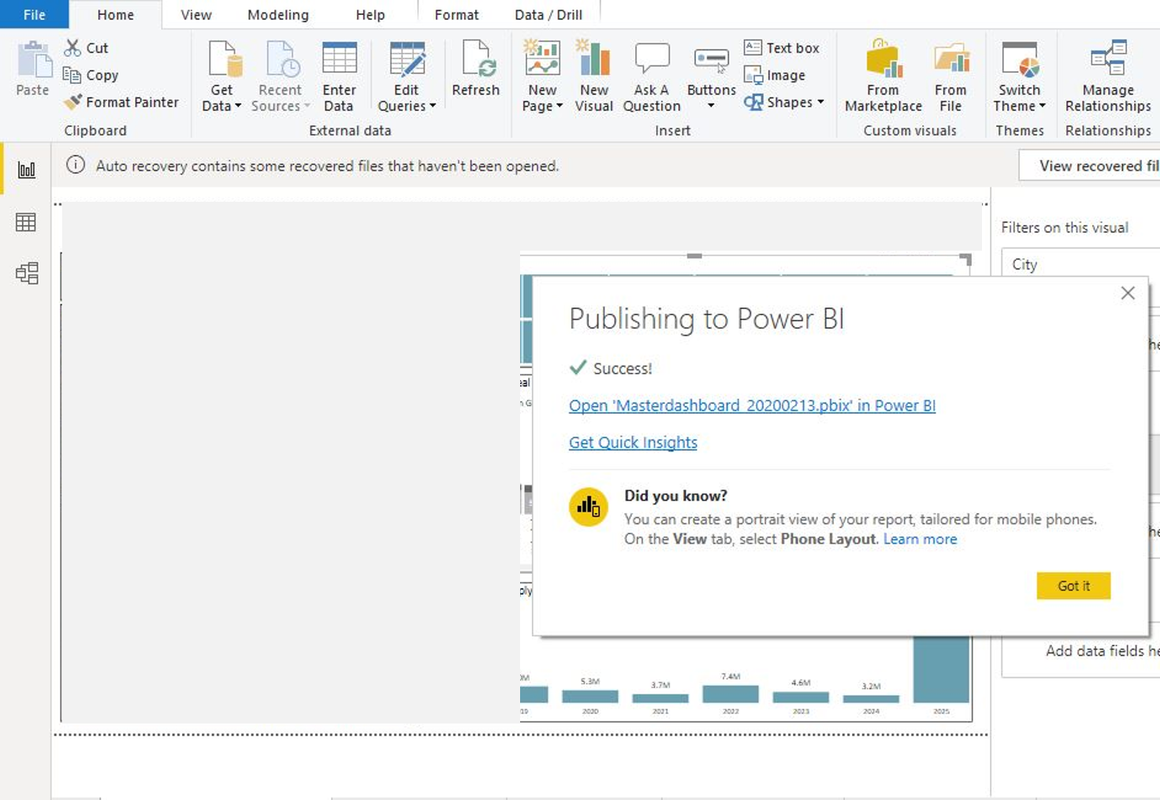Select the Home ribbon tab
Viewport: 1160px width, 800px height.
click(115, 15)
